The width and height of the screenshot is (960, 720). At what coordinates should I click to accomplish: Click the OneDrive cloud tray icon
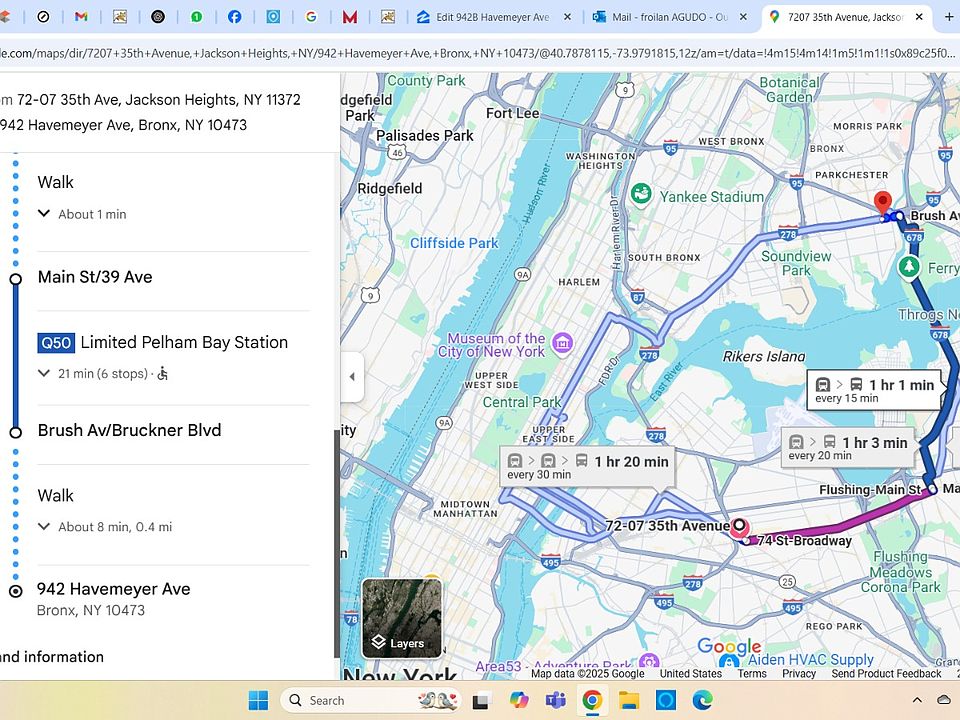[944, 700]
